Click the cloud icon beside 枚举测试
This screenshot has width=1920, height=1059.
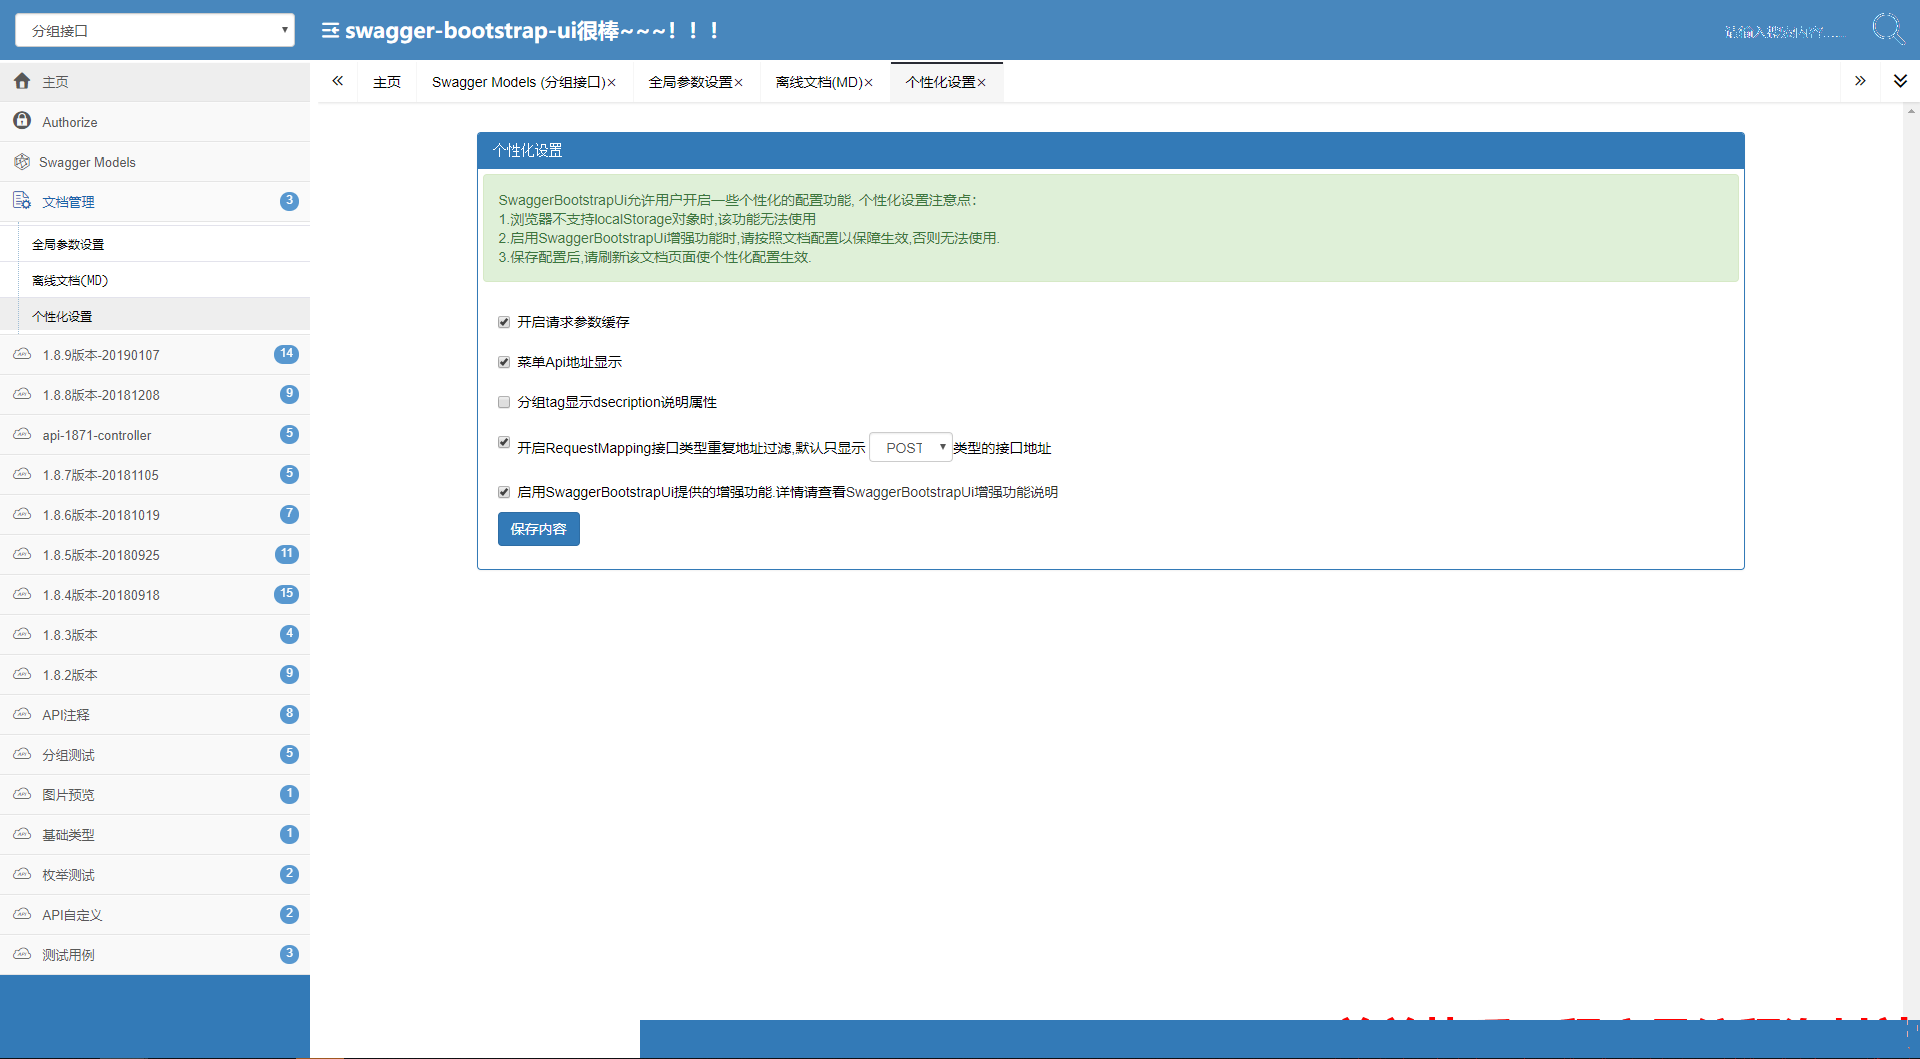pyautogui.click(x=22, y=874)
